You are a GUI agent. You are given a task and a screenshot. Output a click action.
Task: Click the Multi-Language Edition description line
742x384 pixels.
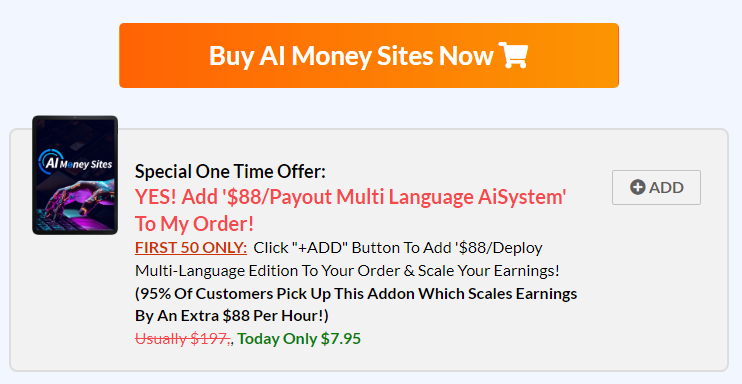point(347,271)
